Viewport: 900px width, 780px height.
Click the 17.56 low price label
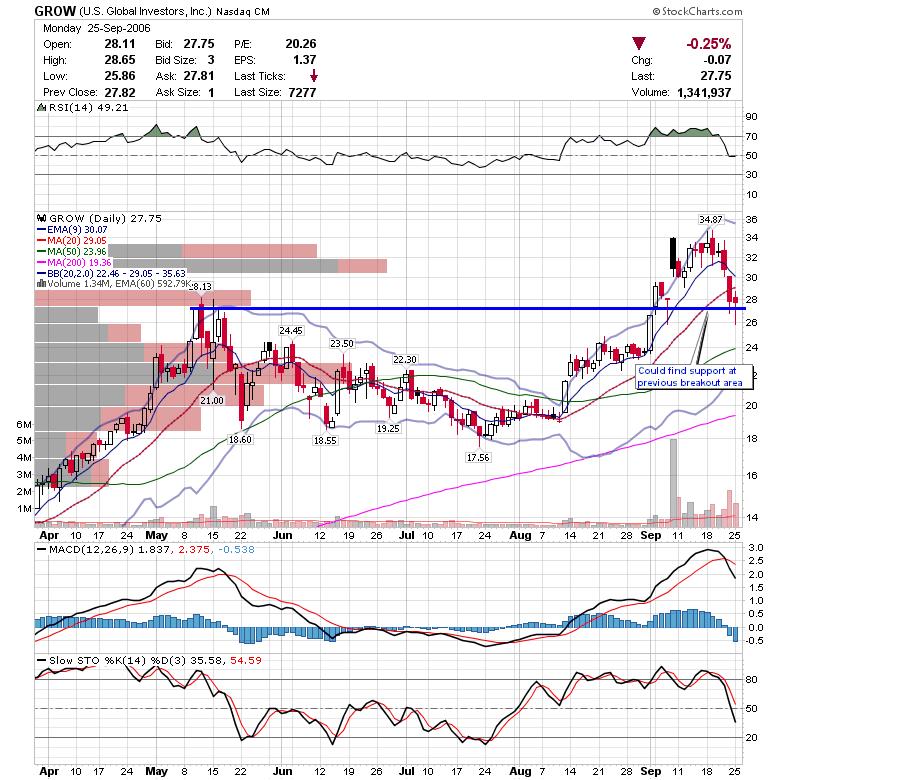click(x=478, y=457)
